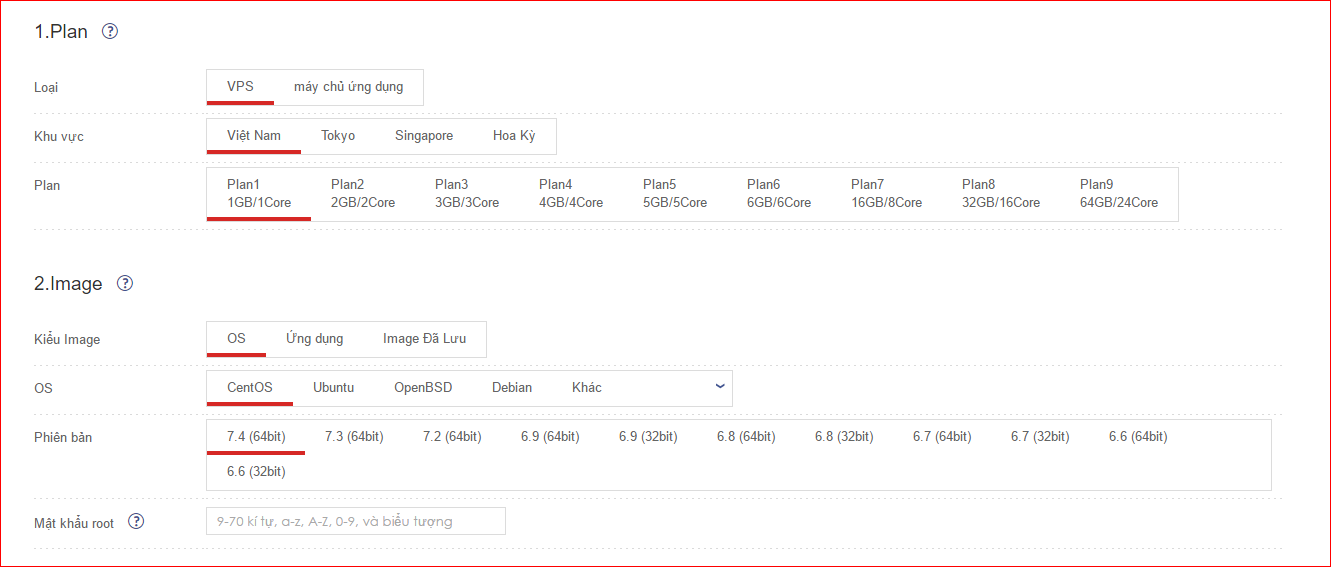1331x567 pixels.
Task: Pick CentOS operating system
Action: [x=250, y=388]
